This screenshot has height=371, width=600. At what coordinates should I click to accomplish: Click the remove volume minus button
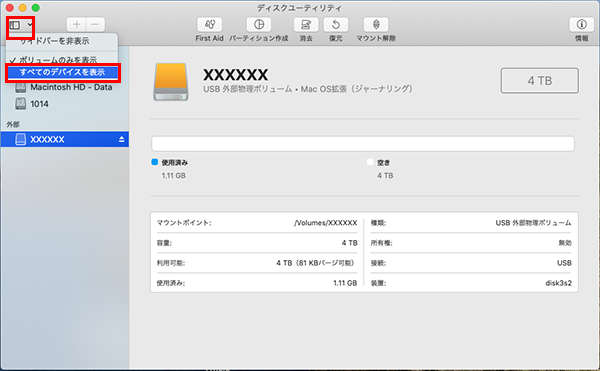[95, 25]
